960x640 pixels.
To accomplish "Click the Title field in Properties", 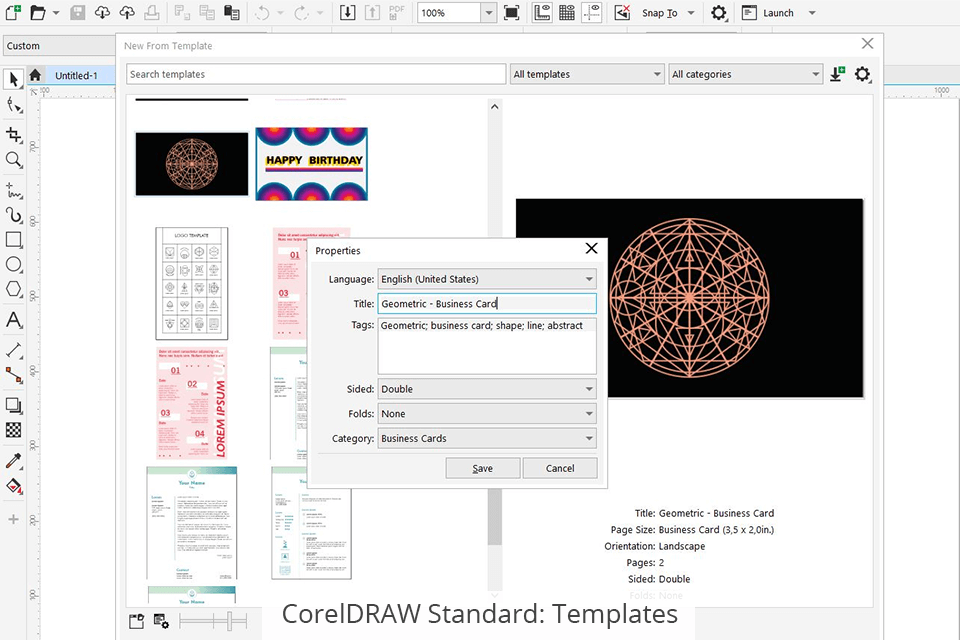I will tap(487, 304).
